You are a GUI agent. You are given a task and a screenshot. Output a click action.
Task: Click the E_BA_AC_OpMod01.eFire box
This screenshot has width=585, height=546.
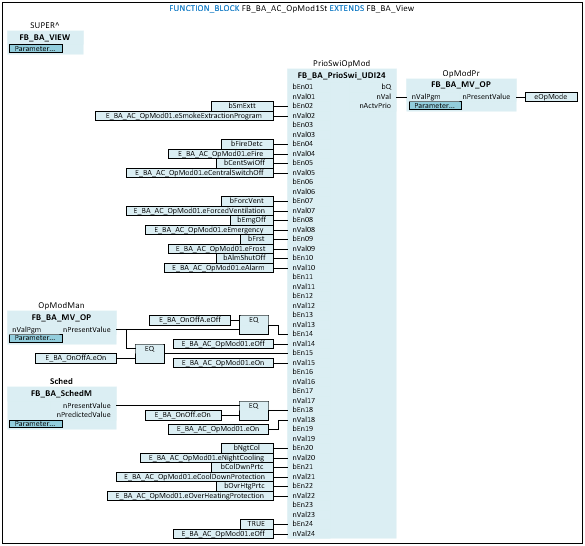[x=220, y=154]
